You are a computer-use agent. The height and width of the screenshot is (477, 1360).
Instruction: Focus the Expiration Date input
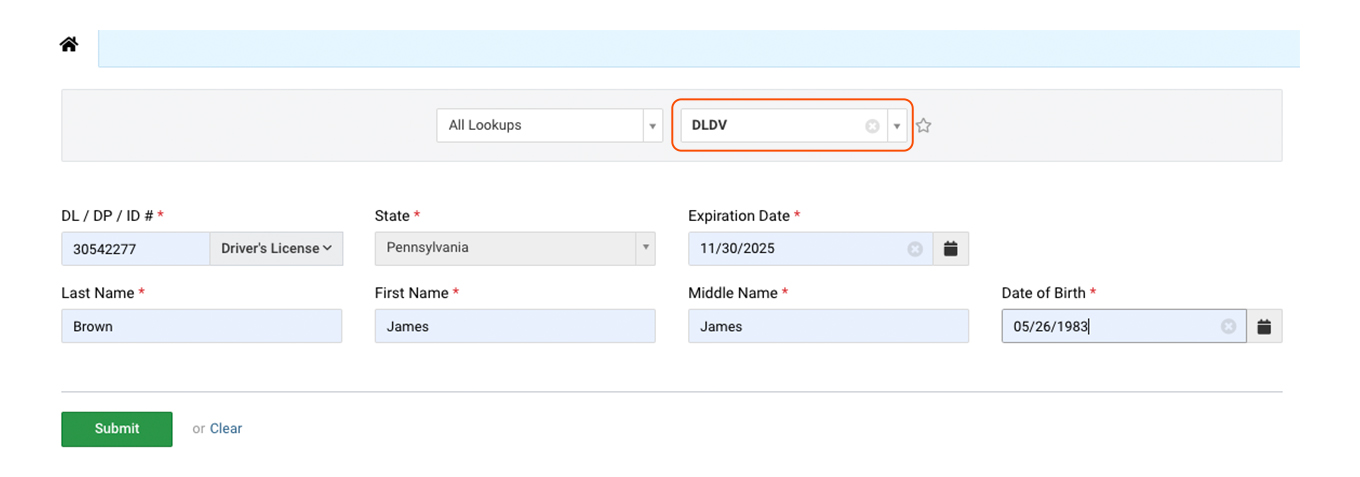811,249
